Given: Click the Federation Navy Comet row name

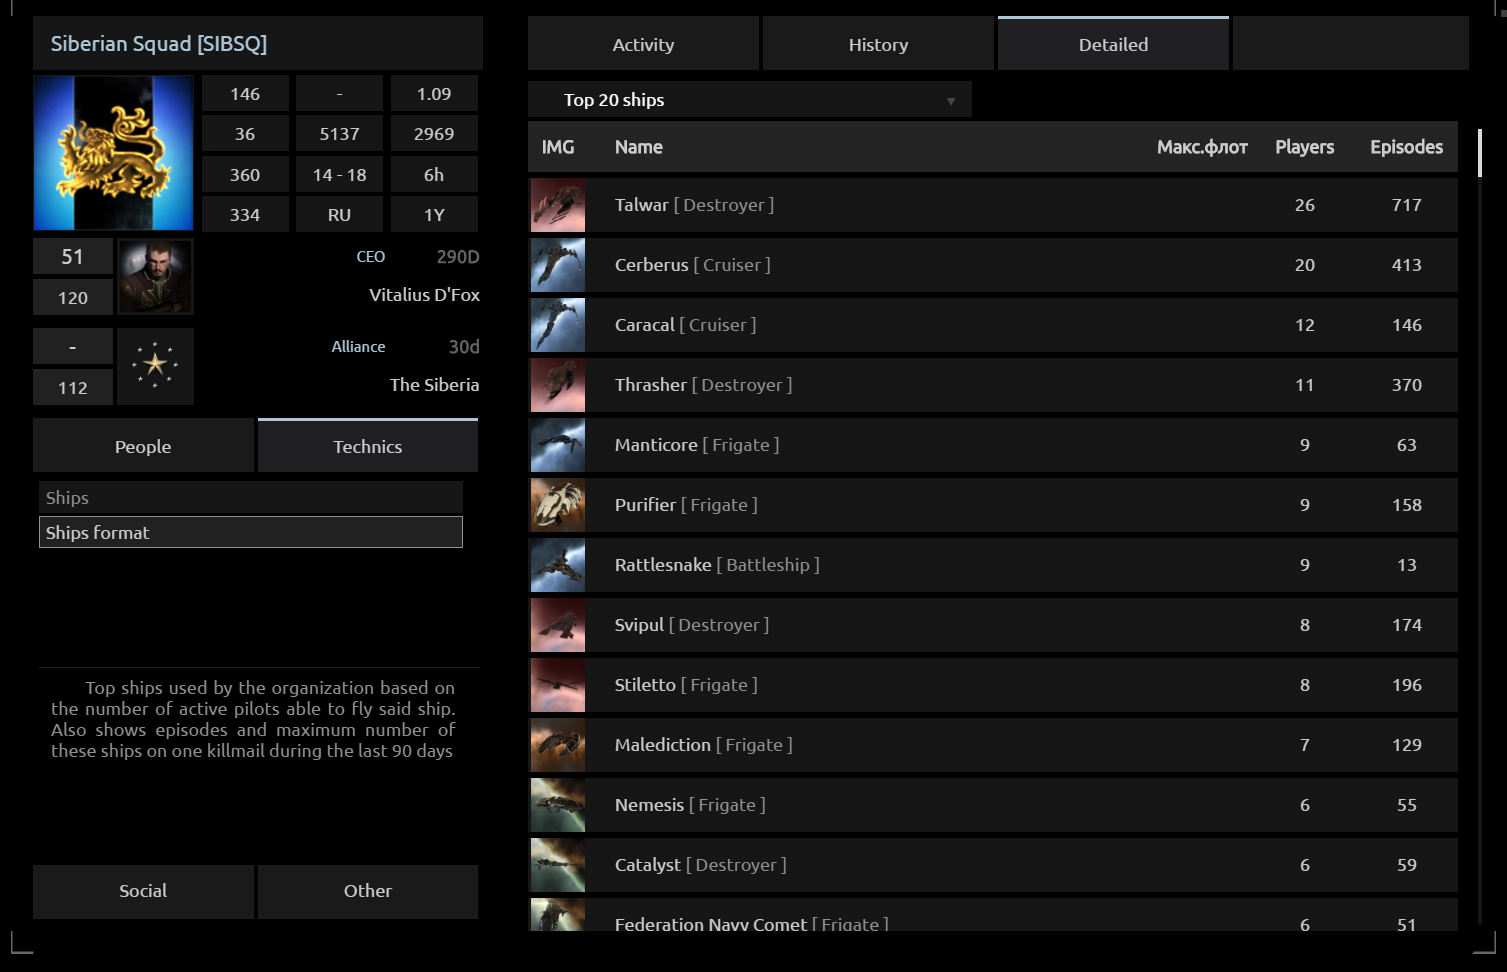Looking at the screenshot, I should pyautogui.click(x=751, y=922).
